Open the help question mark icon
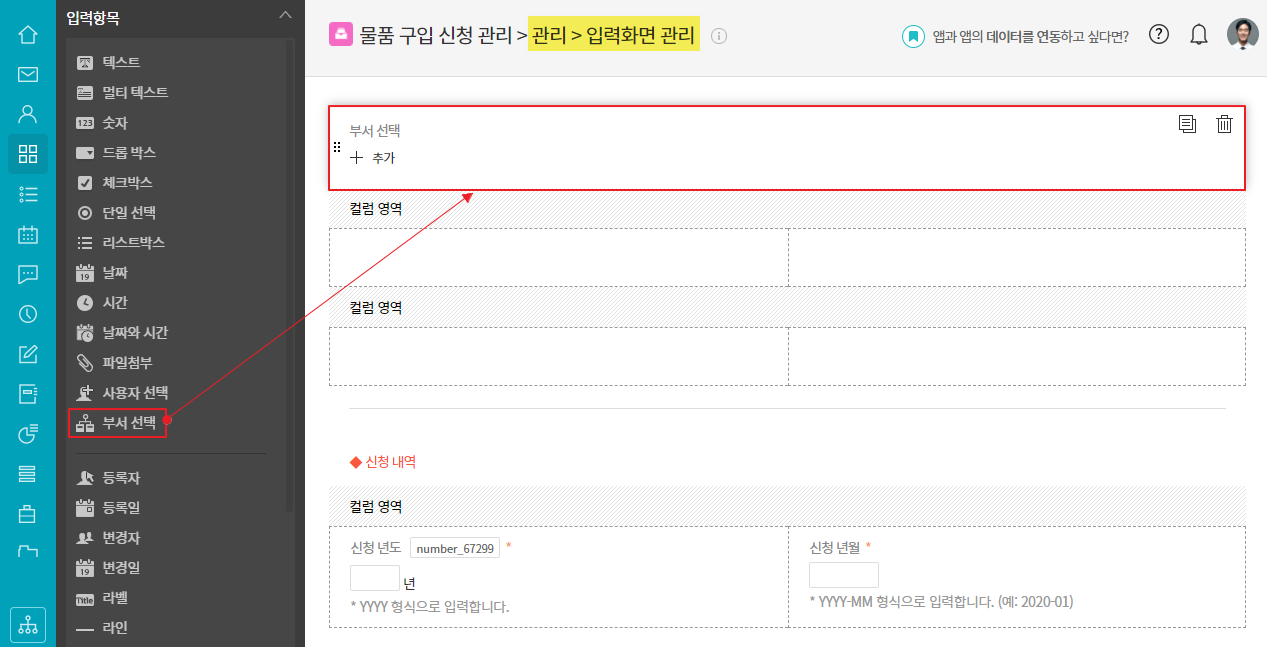1267x647 pixels. [1159, 35]
